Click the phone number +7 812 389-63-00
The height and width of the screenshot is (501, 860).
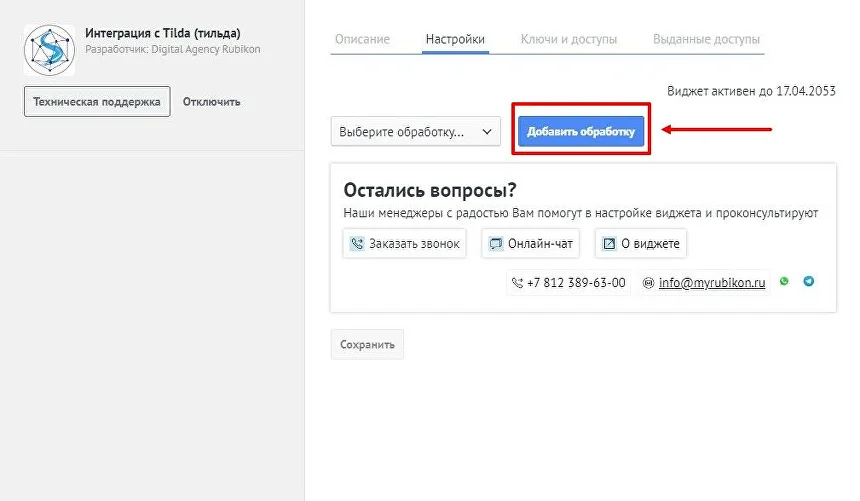click(576, 283)
